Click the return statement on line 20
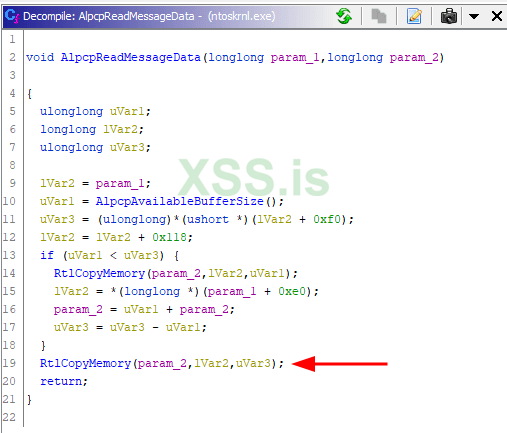This screenshot has height=433, width=507. pyautogui.click(x=61, y=381)
